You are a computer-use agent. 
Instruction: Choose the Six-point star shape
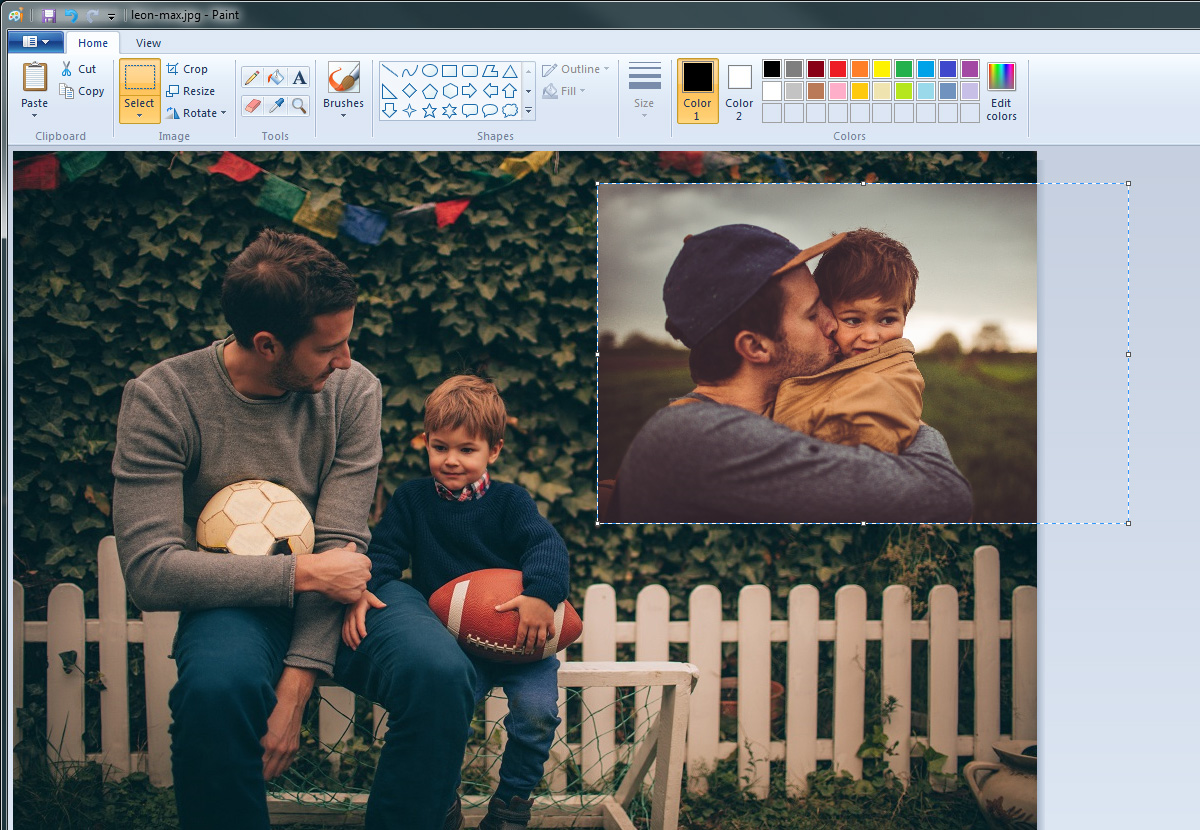tap(450, 111)
